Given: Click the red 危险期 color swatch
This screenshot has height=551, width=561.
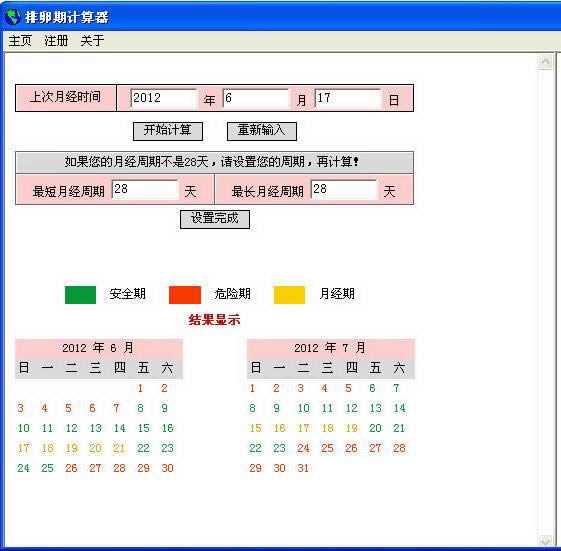Looking at the screenshot, I should 185,295.
